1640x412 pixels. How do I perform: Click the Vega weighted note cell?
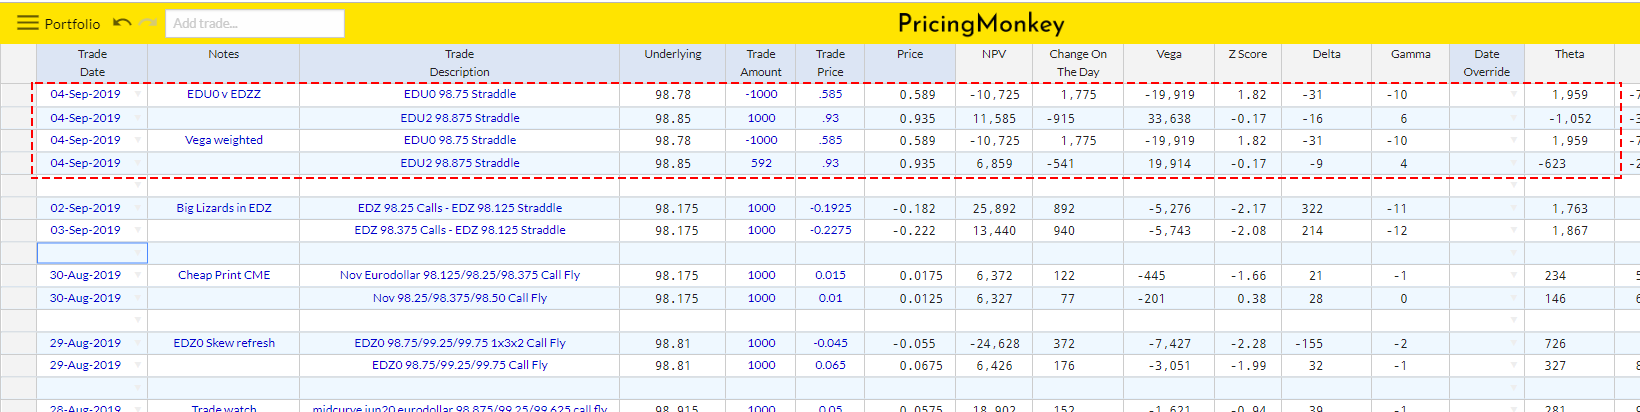point(223,140)
